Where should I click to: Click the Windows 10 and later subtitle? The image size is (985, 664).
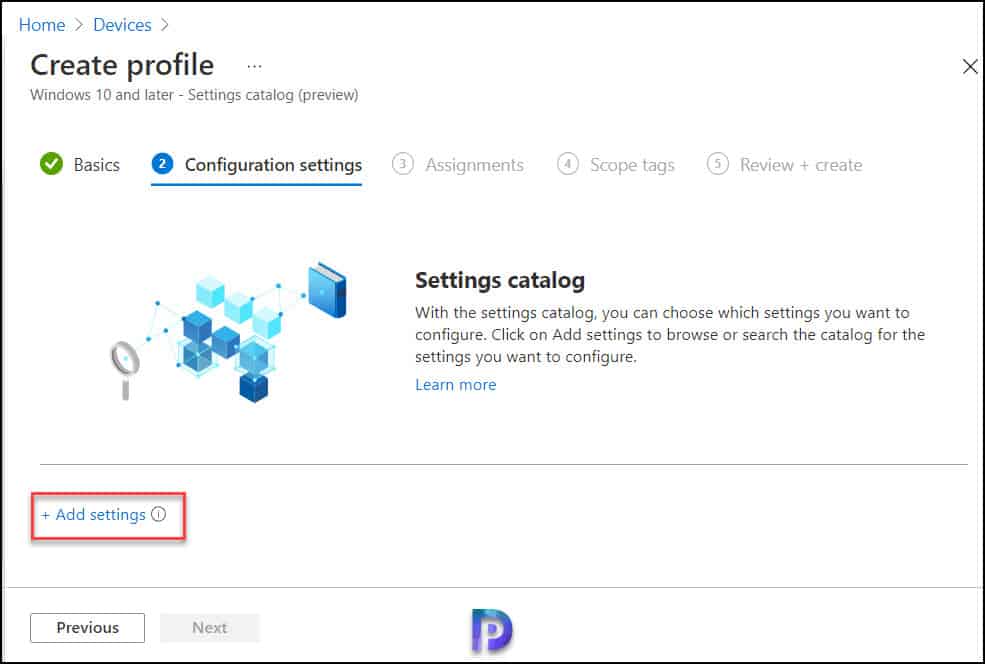[194, 95]
